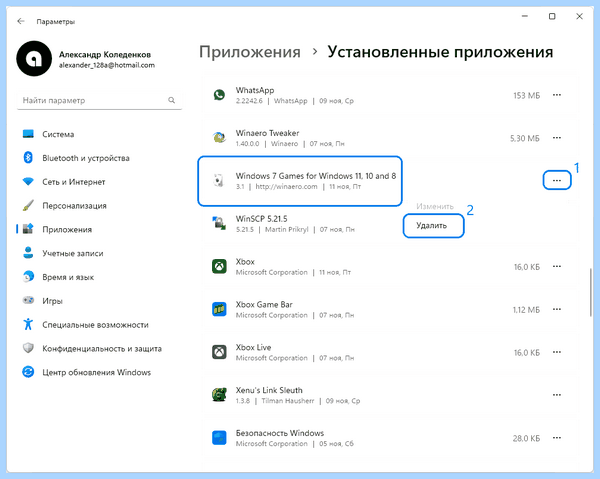Select the WinSCP 5.21.5 app name

(x=261, y=219)
